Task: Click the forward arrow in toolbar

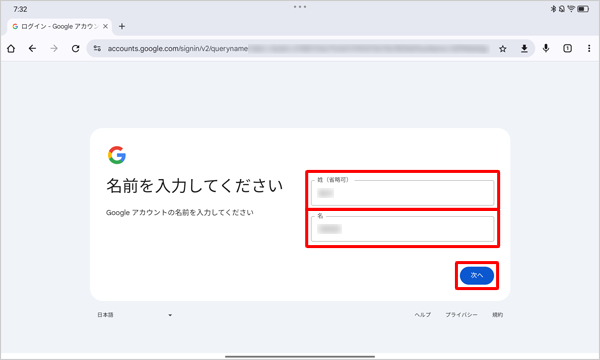Action: (54, 49)
